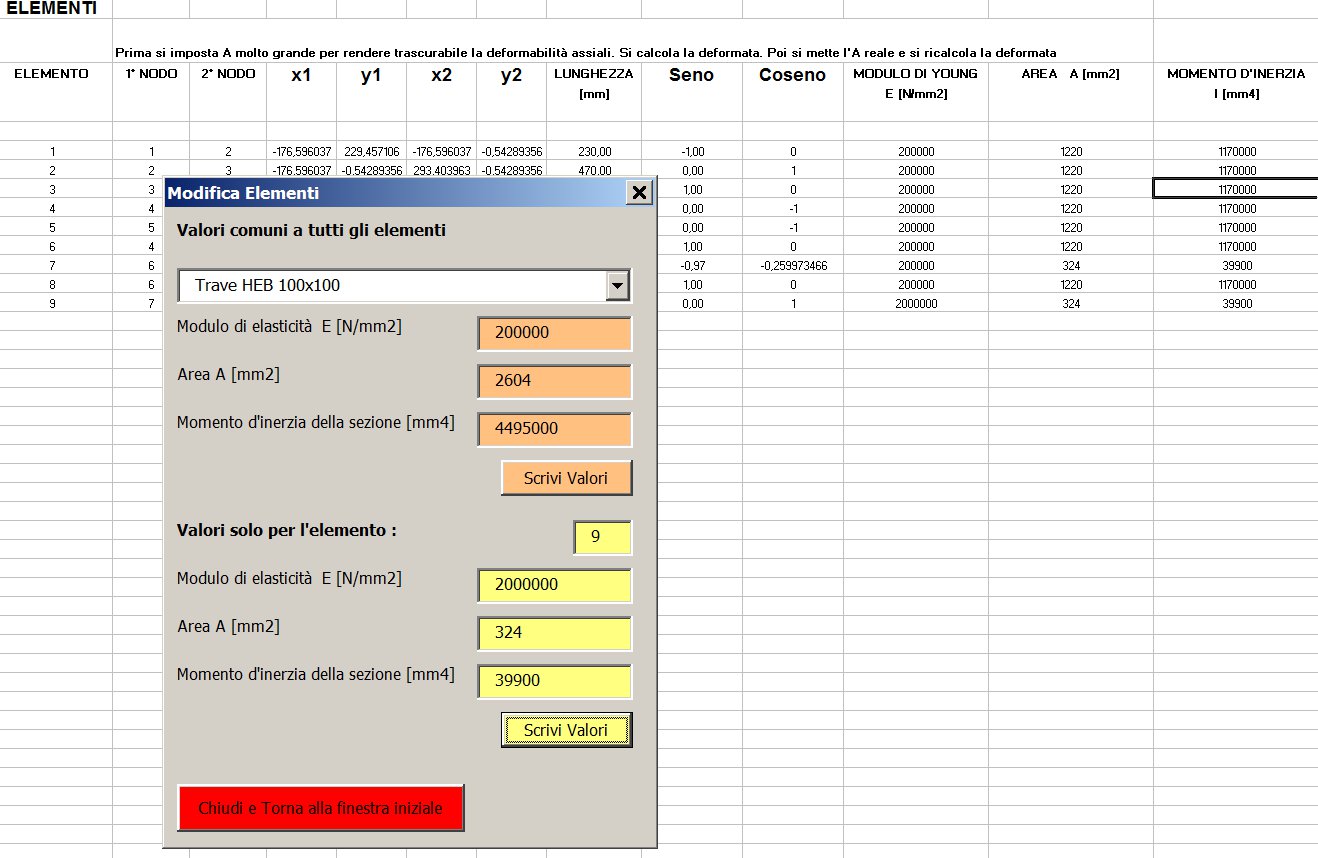1318x858 pixels.
Task: Select the Trave HEB 100x100 combo text
Action: pyautogui.click(x=393, y=285)
